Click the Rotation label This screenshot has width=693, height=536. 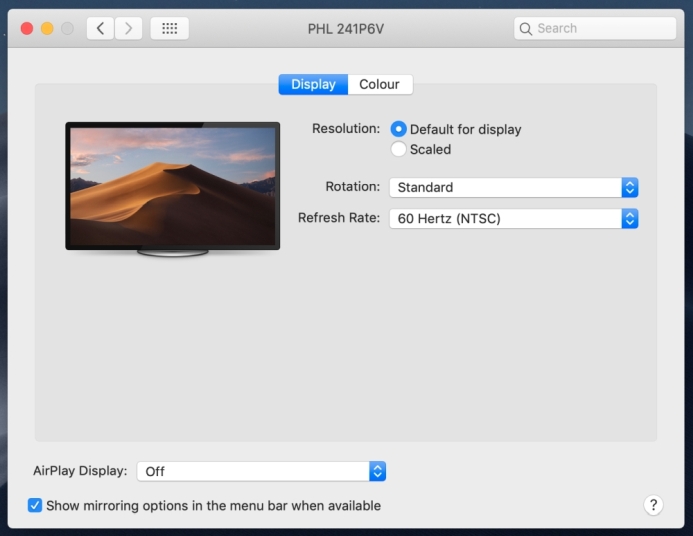353,186
